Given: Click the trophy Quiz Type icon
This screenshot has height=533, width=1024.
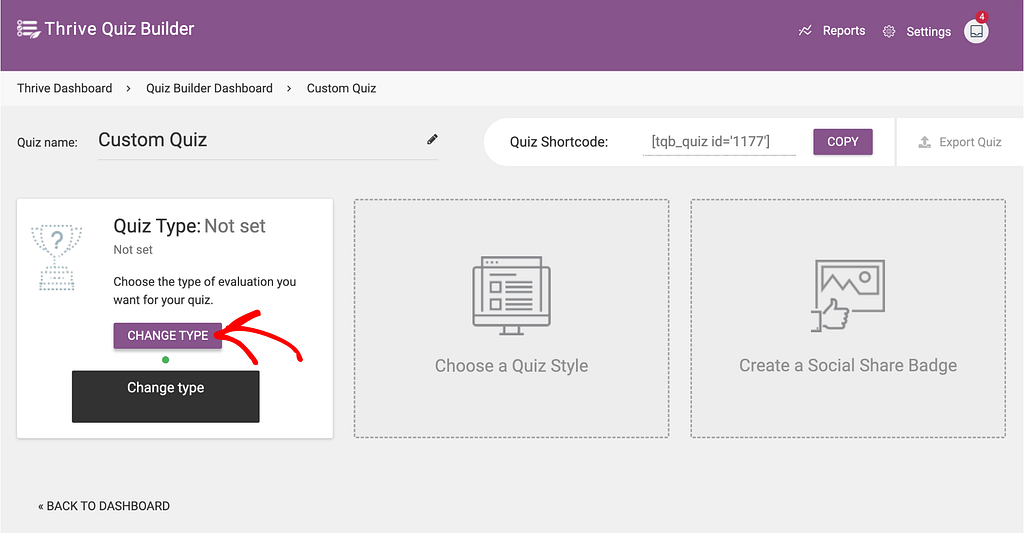Looking at the screenshot, I should tap(57, 256).
